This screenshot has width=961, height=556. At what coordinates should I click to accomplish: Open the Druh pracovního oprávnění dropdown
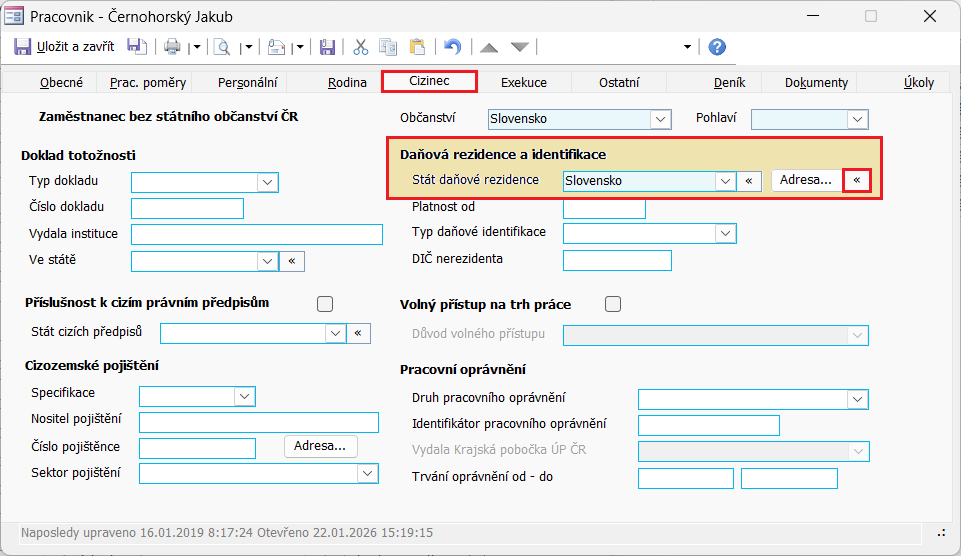[x=857, y=400]
